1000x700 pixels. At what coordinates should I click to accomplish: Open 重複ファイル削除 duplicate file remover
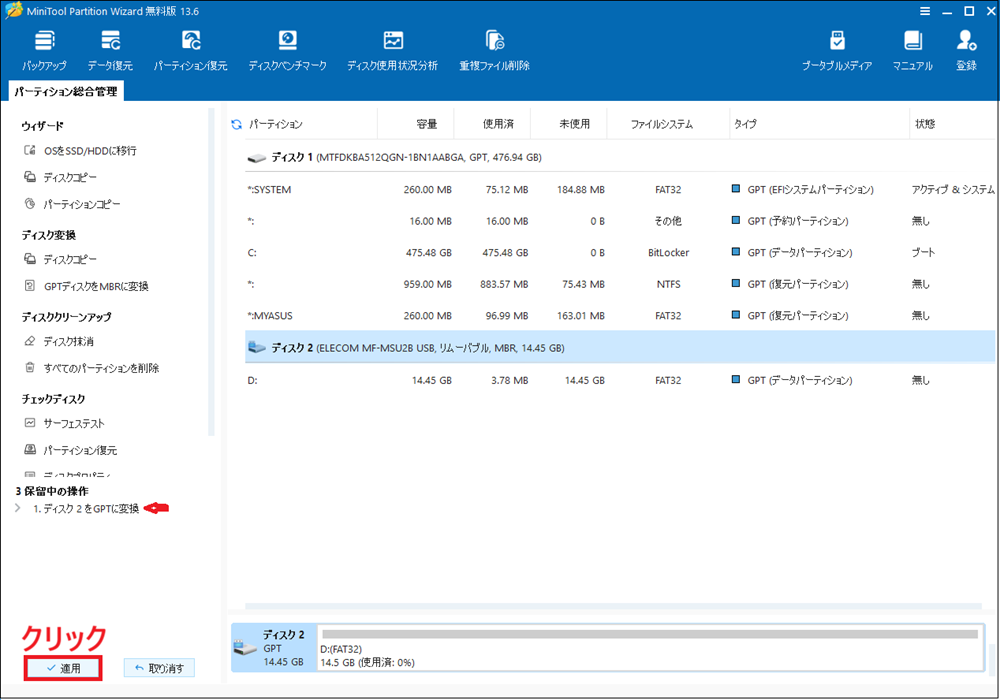[x=494, y=50]
